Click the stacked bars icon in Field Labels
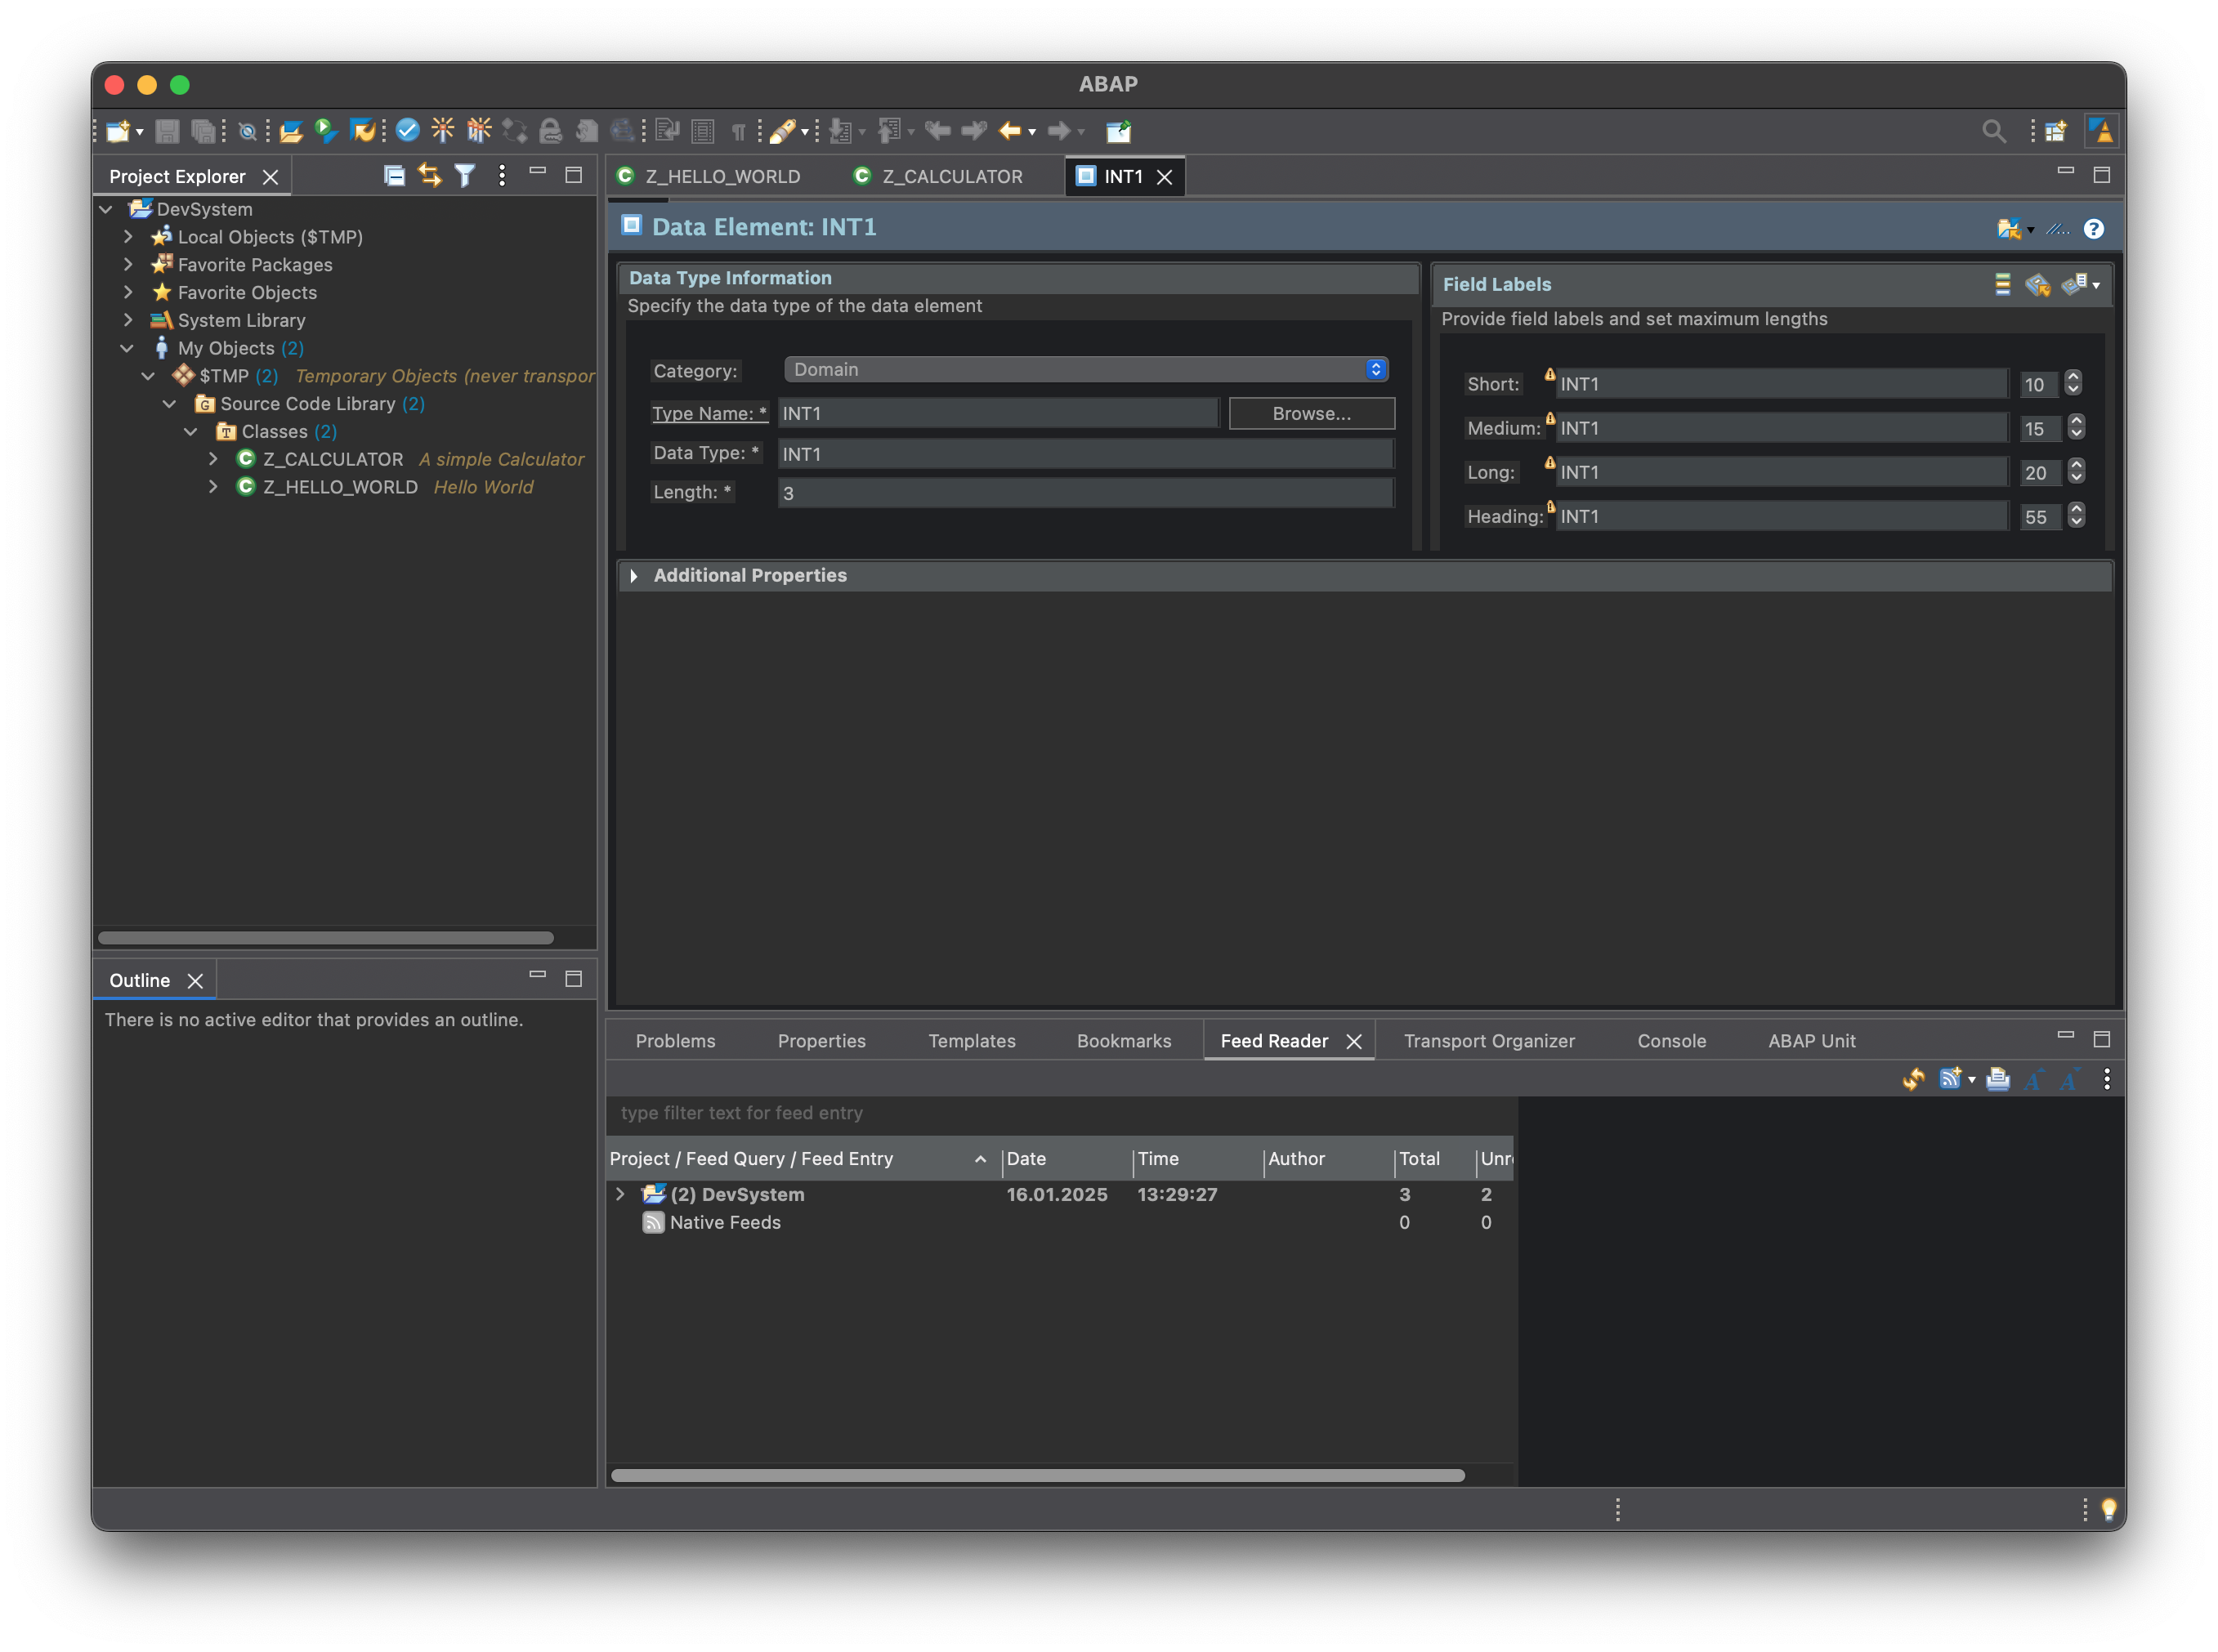This screenshot has height=1652, width=2218. (x=2003, y=284)
